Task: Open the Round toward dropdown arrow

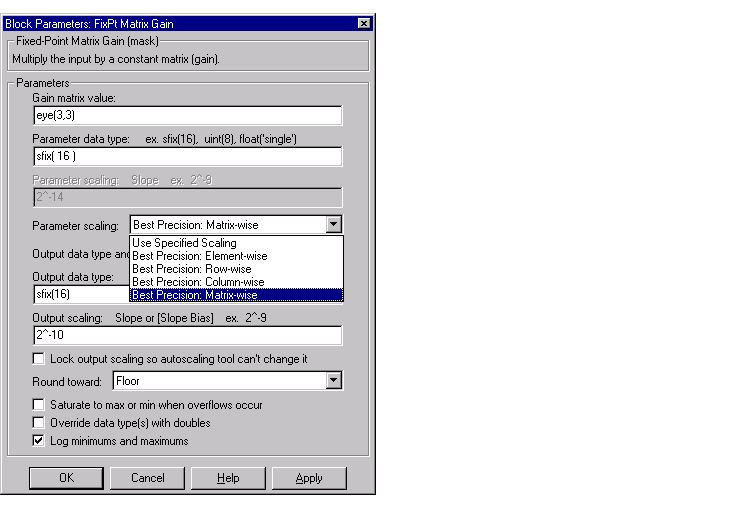Action: (x=333, y=381)
